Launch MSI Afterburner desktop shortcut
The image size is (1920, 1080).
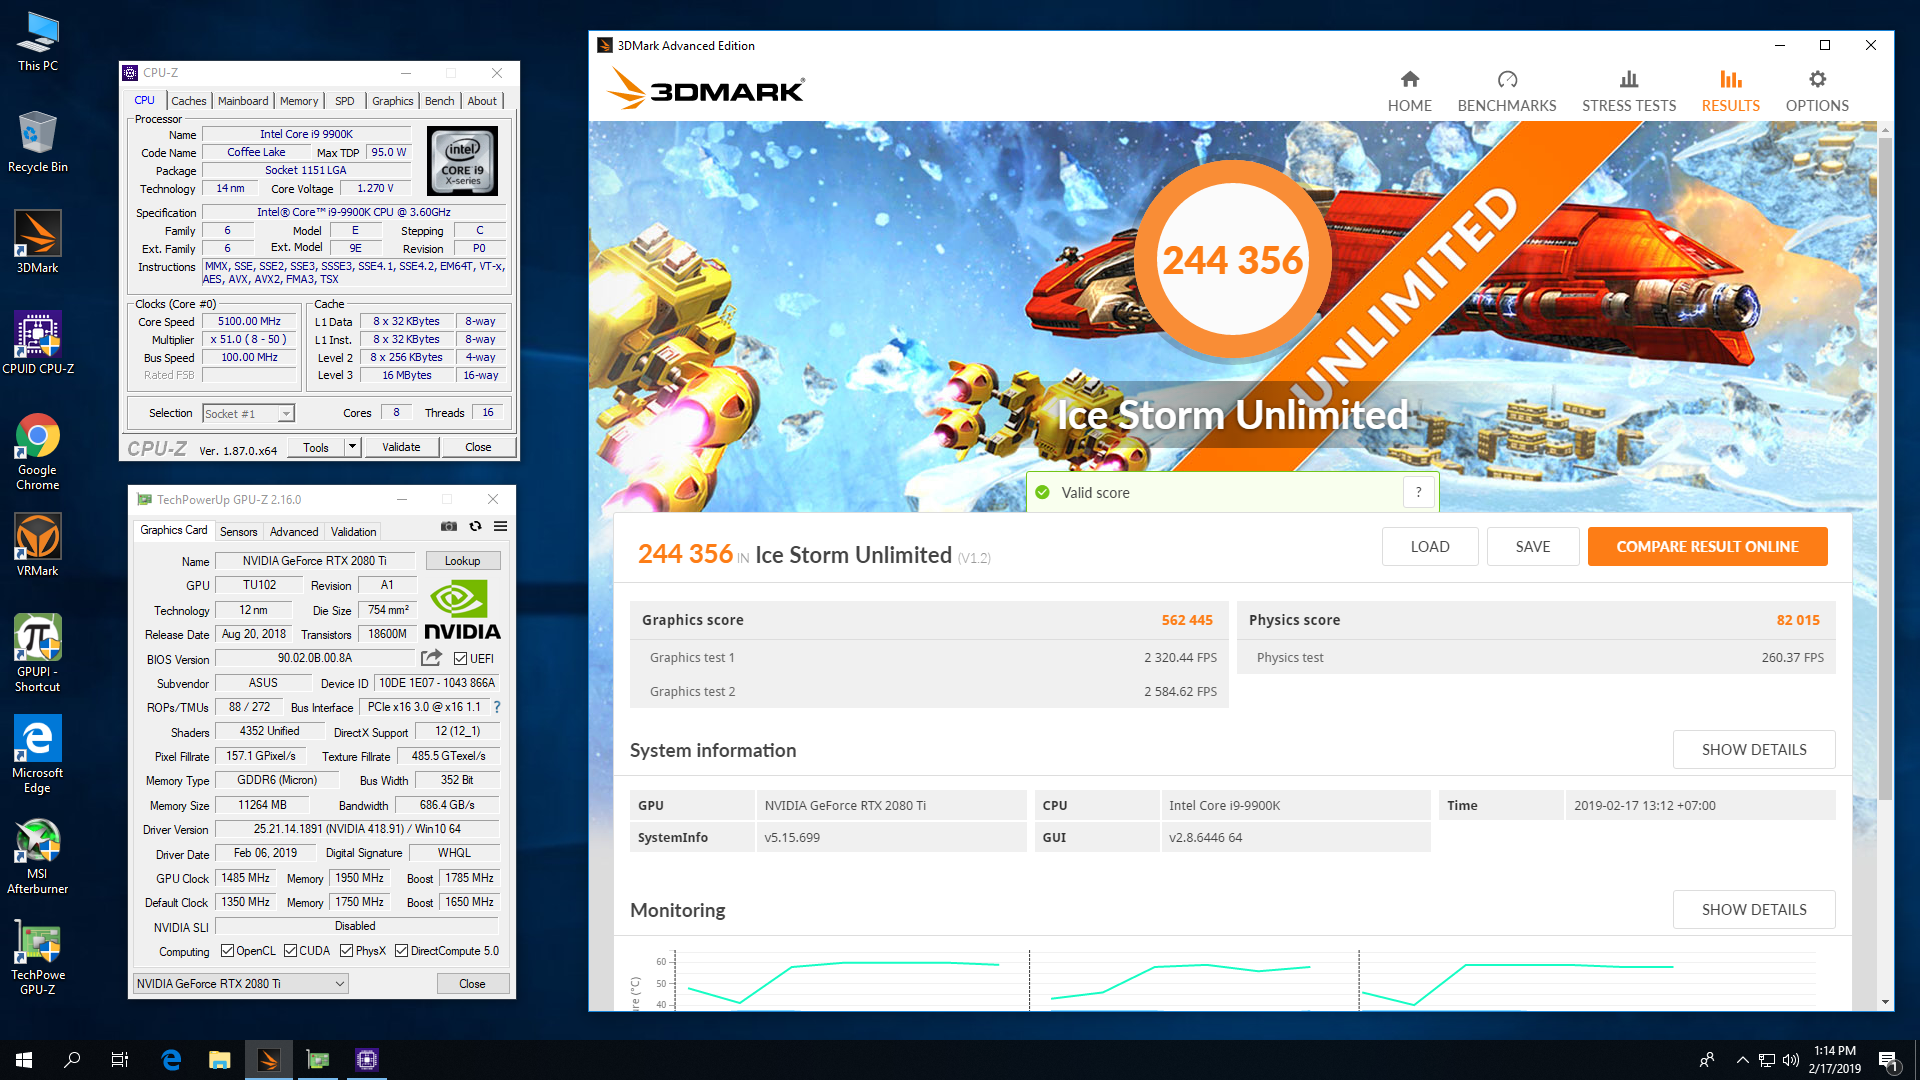click(38, 856)
